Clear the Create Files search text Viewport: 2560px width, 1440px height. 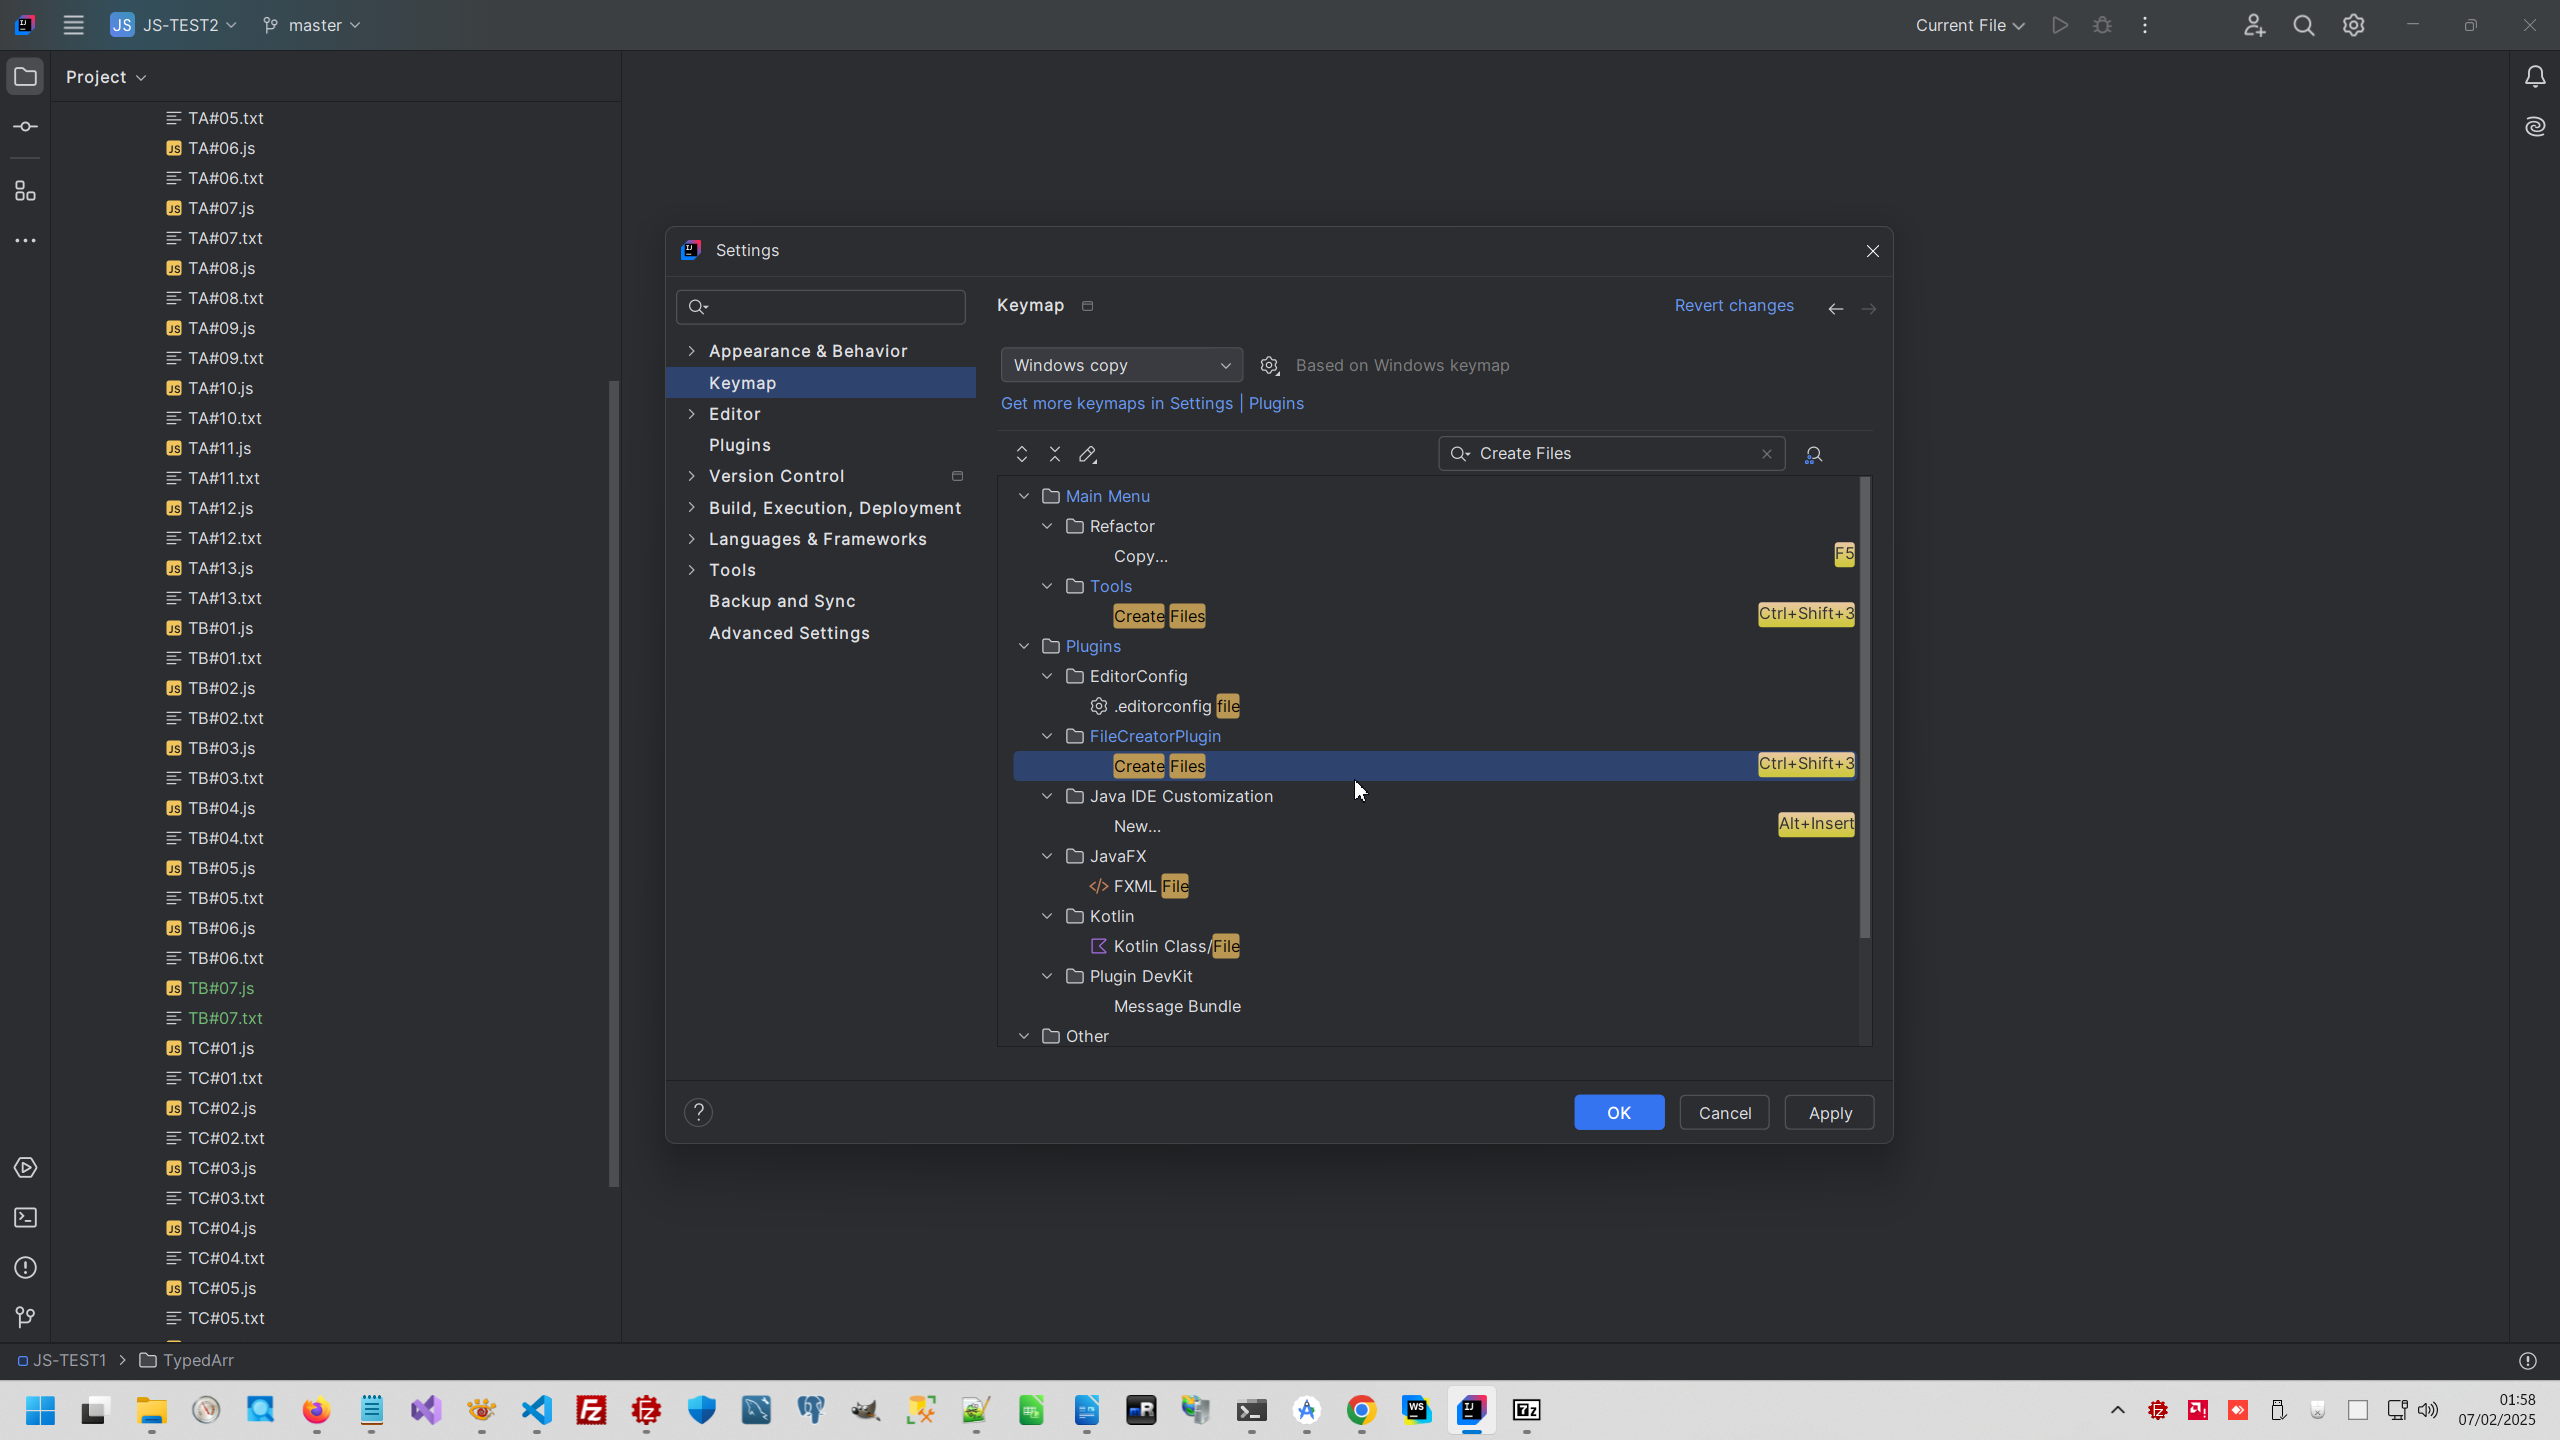click(1766, 454)
